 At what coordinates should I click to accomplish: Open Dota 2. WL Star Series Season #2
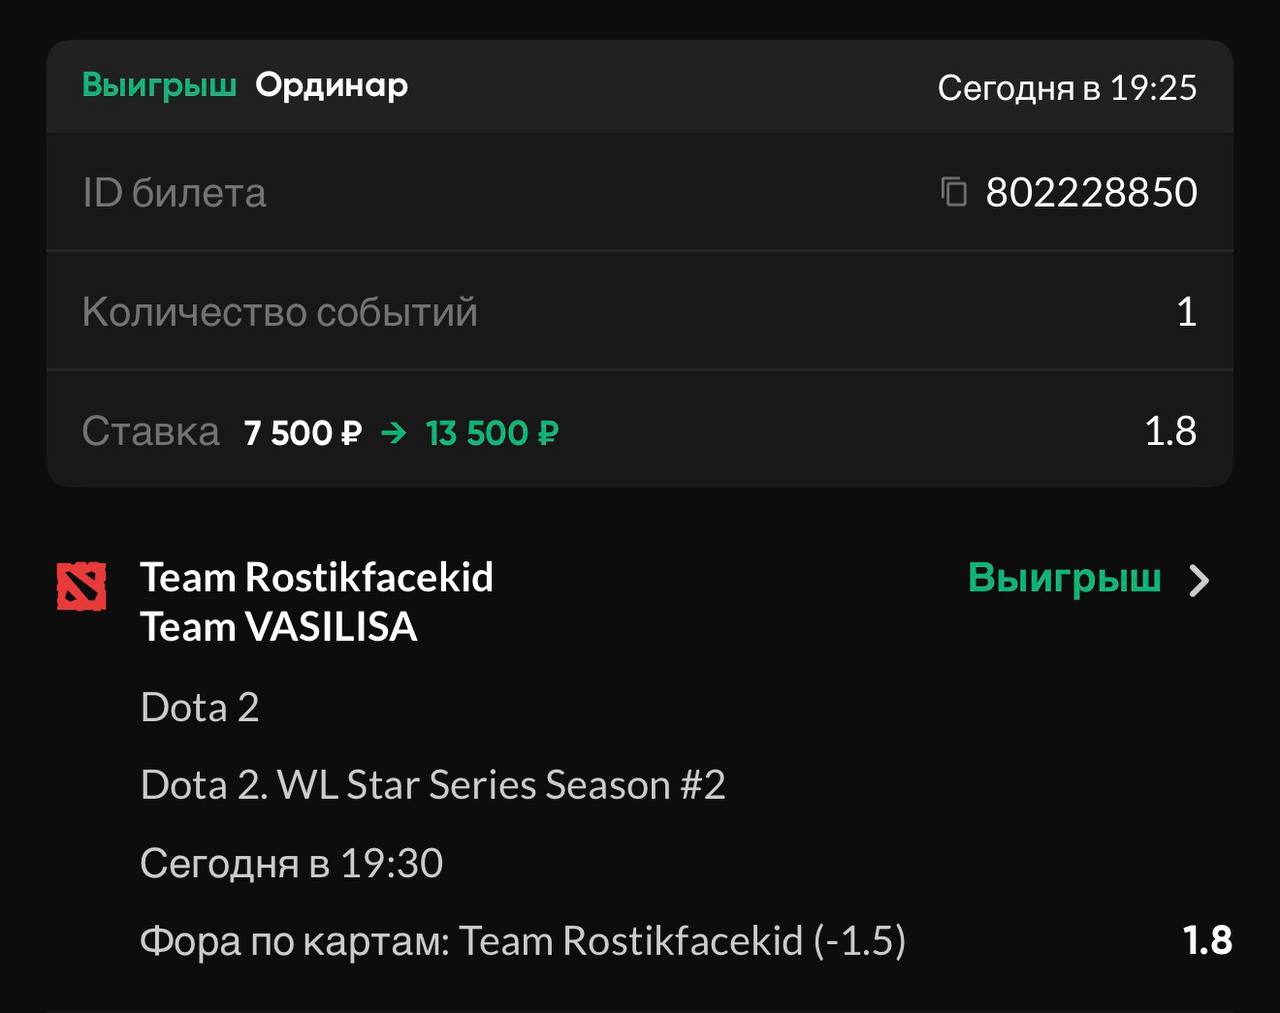point(433,785)
